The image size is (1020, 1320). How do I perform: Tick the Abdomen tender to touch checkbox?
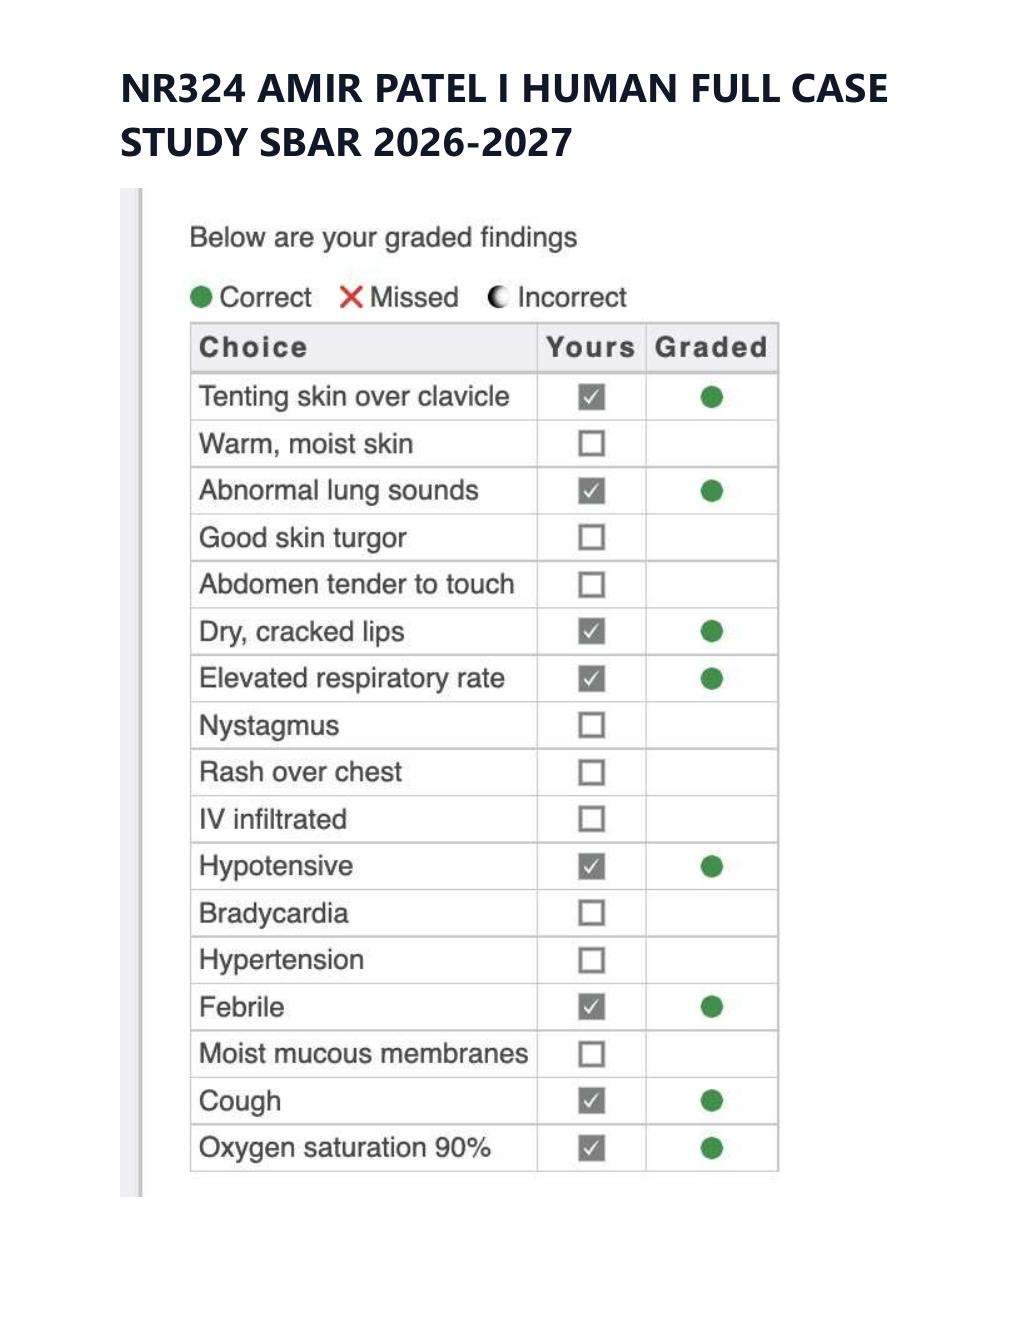point(592,584)
